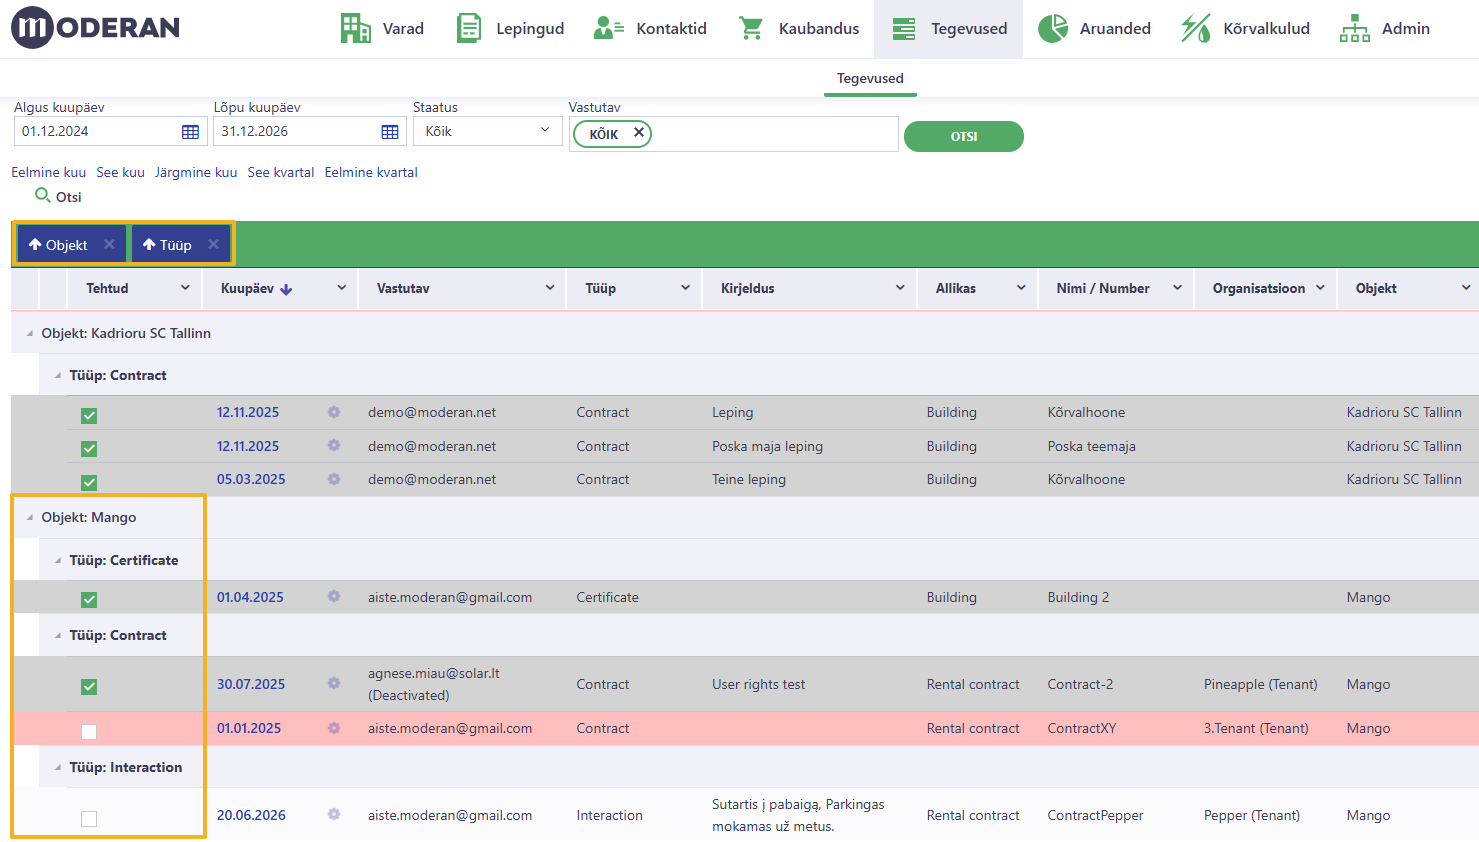Open Allikas column filter menu
1479x842 pixels.
[x=1021, y=288]
